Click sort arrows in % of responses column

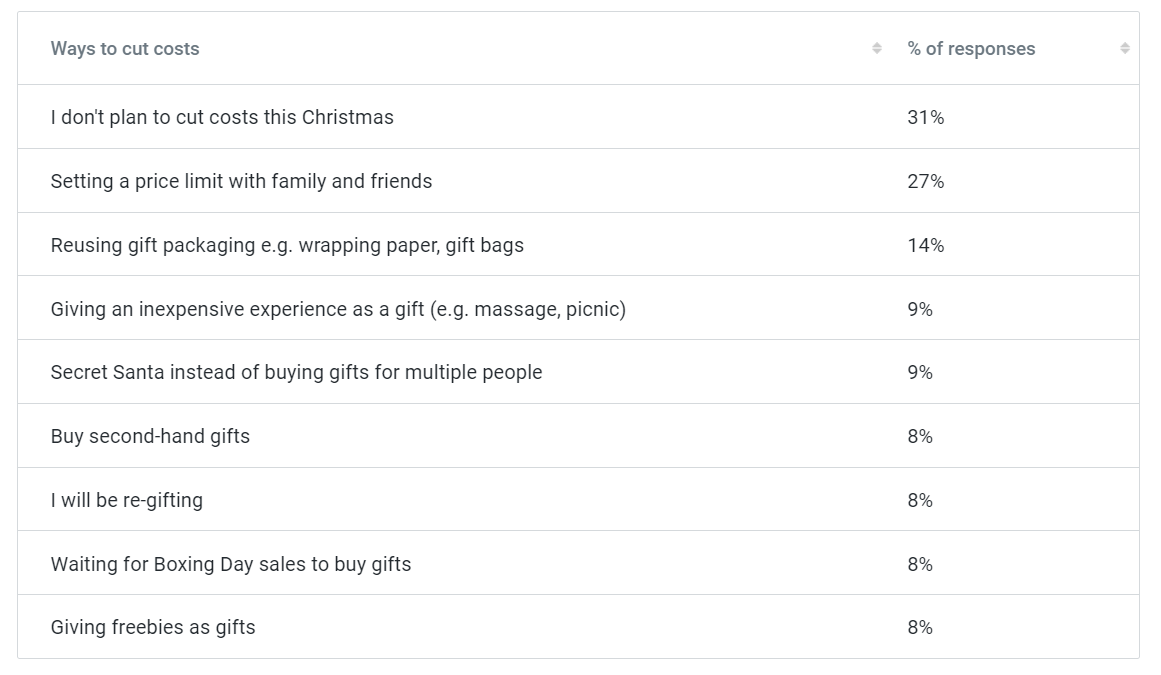(1125, 48)
